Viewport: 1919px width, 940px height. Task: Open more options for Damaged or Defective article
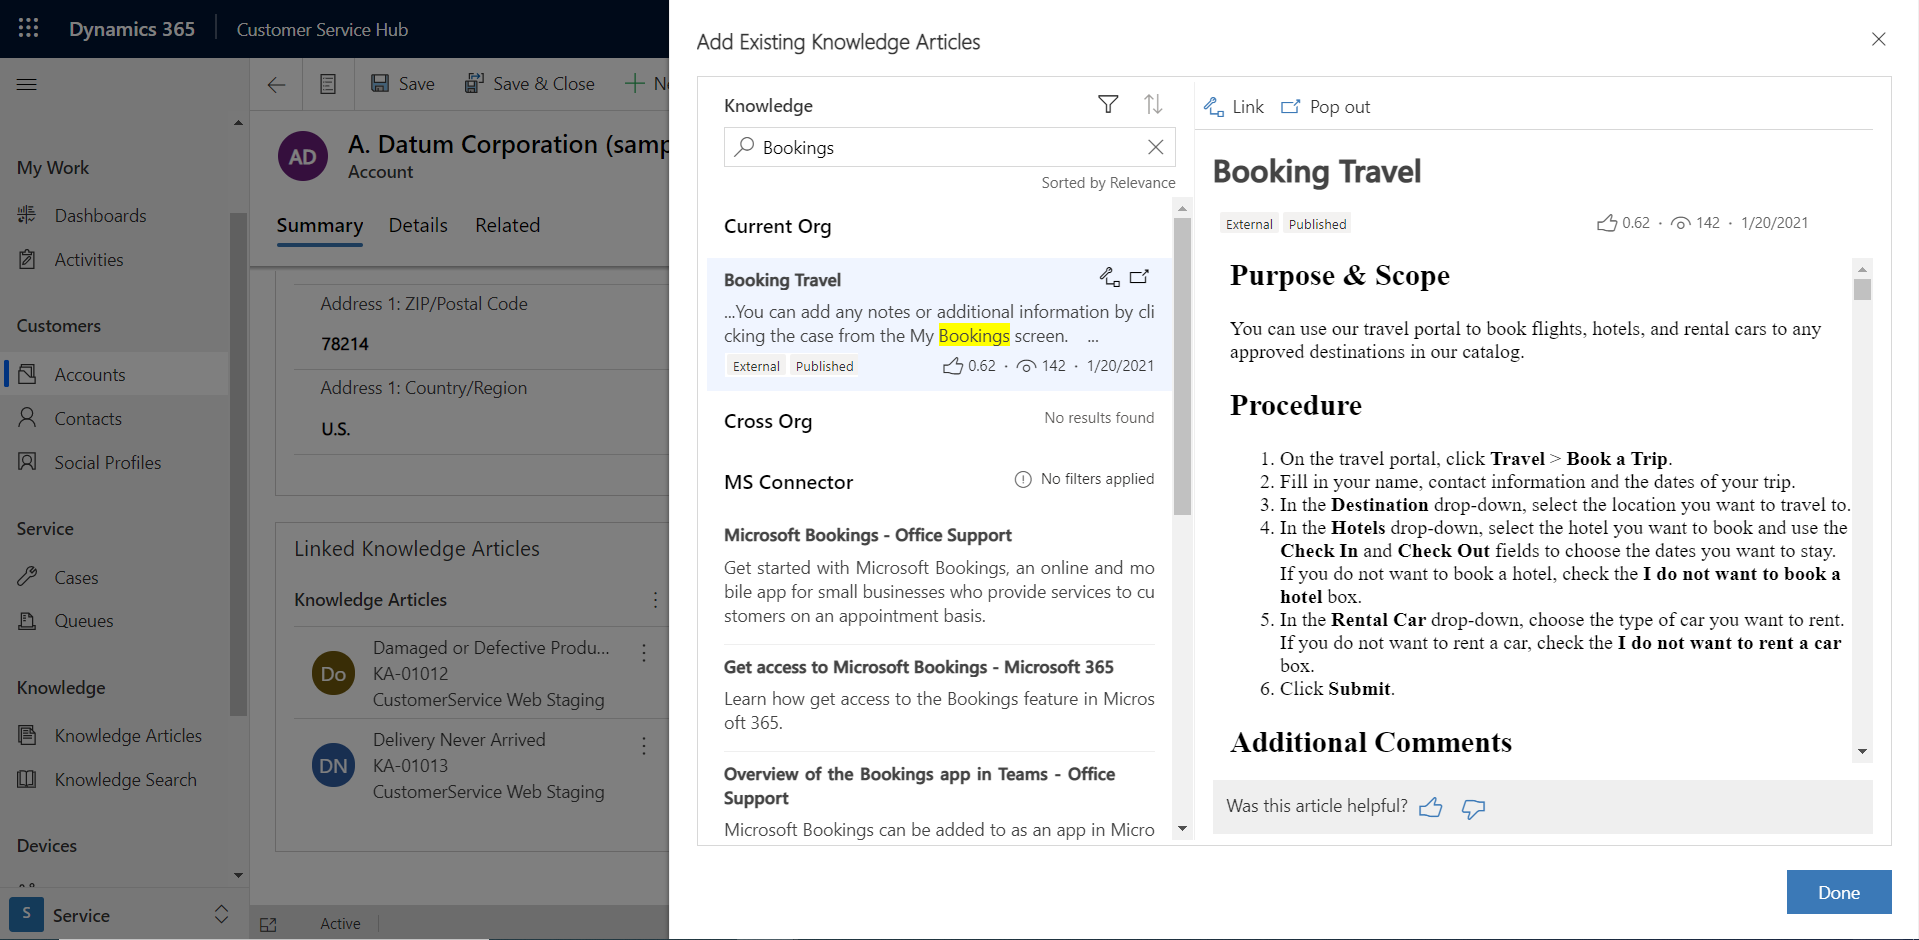(x=644, y=652)
